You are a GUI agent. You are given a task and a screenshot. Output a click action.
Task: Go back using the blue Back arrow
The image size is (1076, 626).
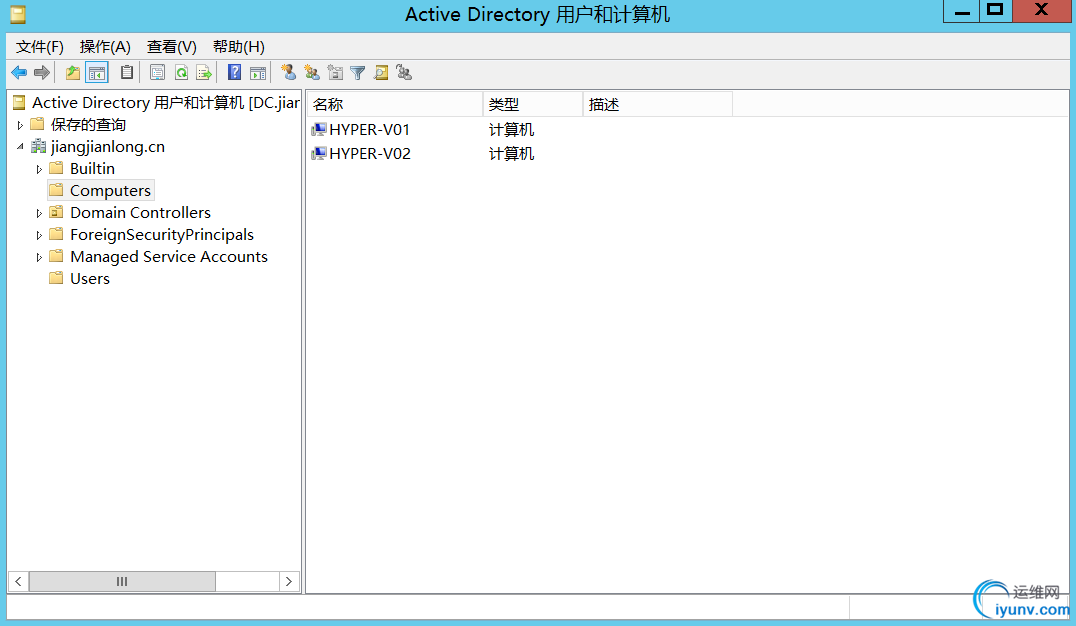(x=19, y=72)
